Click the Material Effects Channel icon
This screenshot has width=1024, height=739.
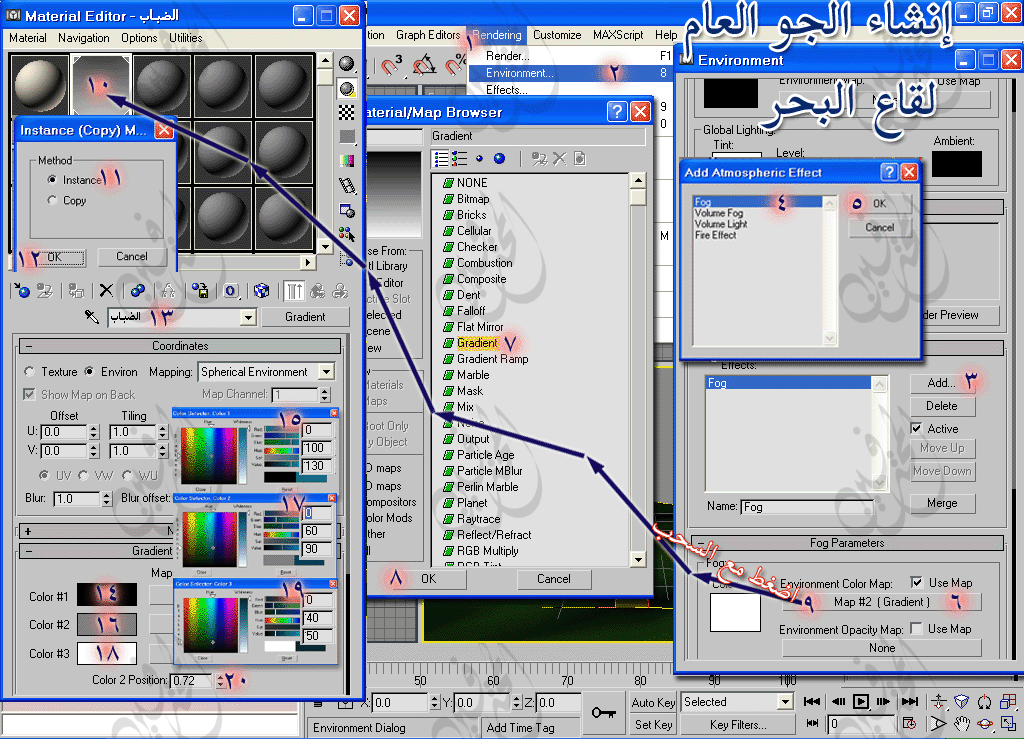click(x=231, y=291)
